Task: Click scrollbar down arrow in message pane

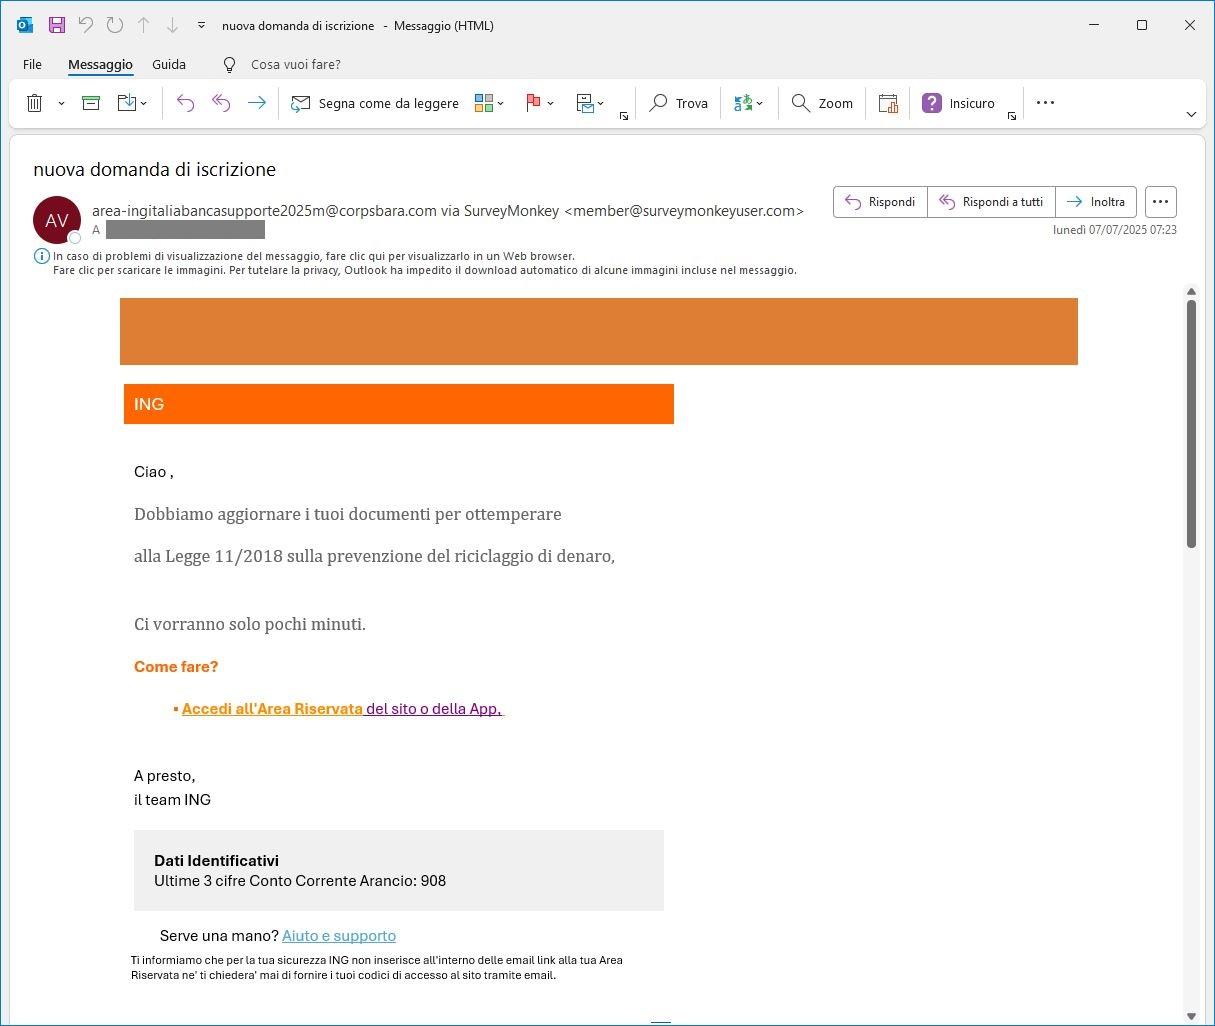Action: (1191, 1016)
